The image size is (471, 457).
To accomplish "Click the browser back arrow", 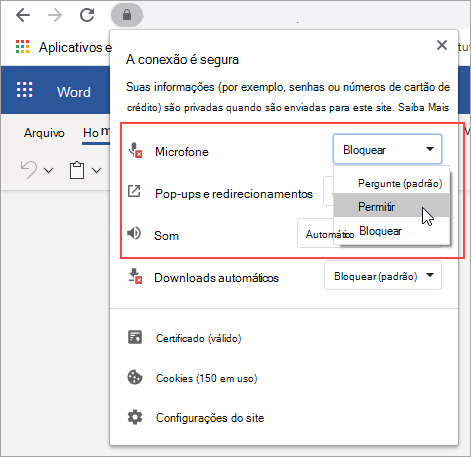I will [x=23, y=15].
